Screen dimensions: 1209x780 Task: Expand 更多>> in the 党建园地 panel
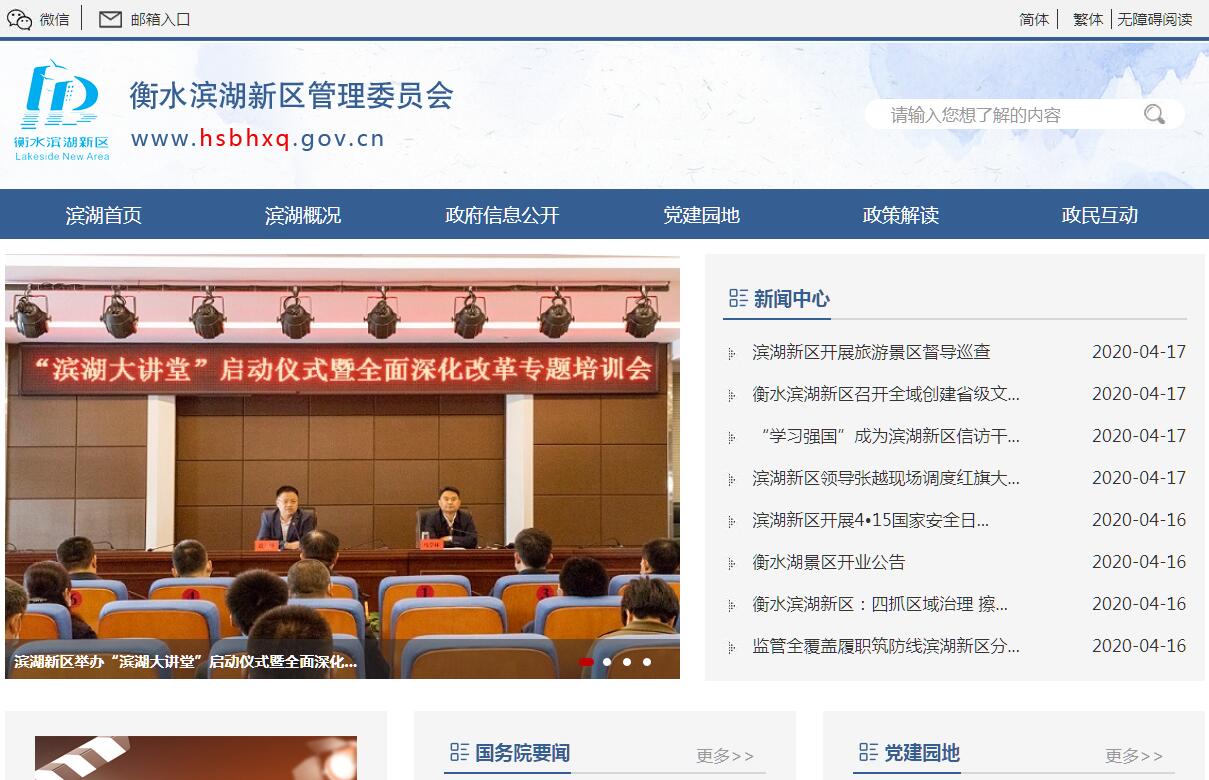click(1134, 756)
